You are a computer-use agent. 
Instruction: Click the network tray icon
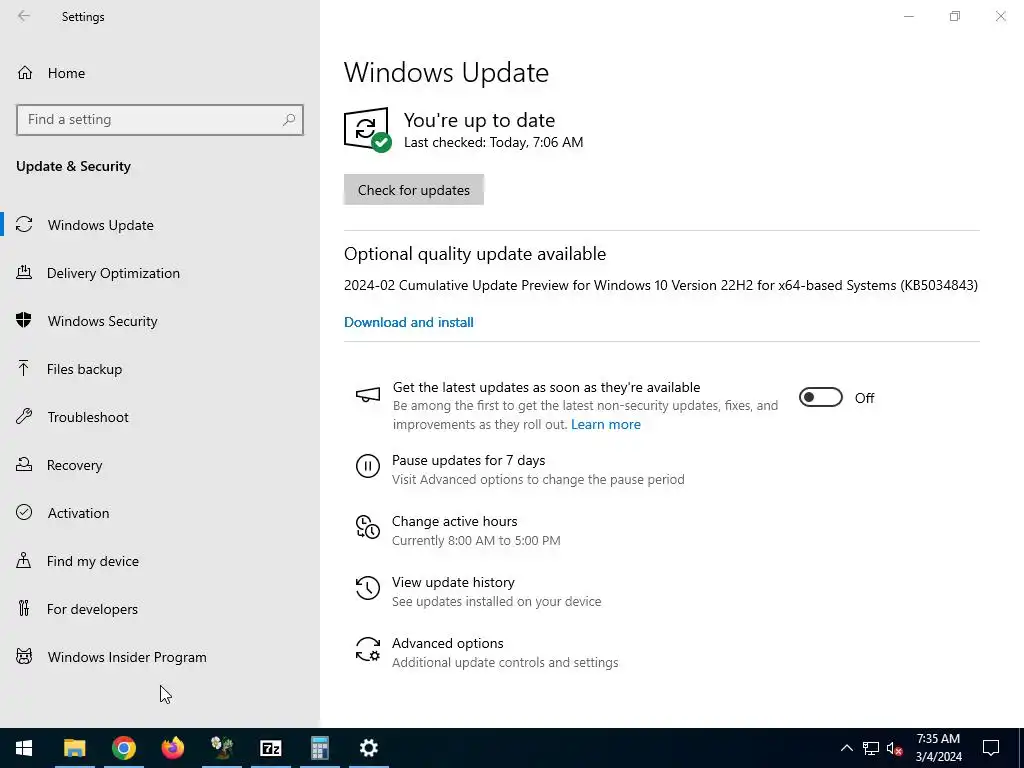[x=871, y=748]
